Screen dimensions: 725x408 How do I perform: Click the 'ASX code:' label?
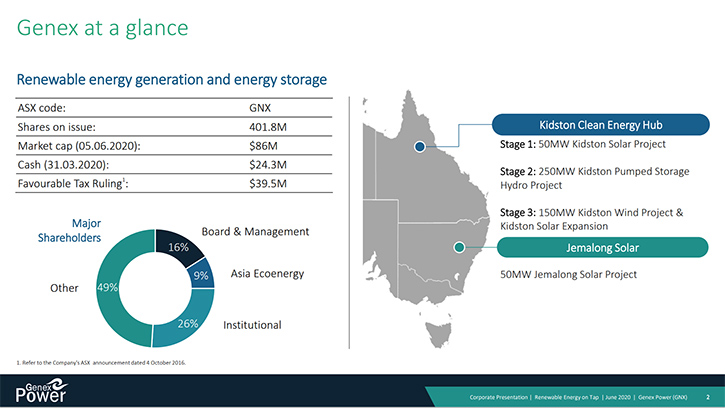point(42,108)
